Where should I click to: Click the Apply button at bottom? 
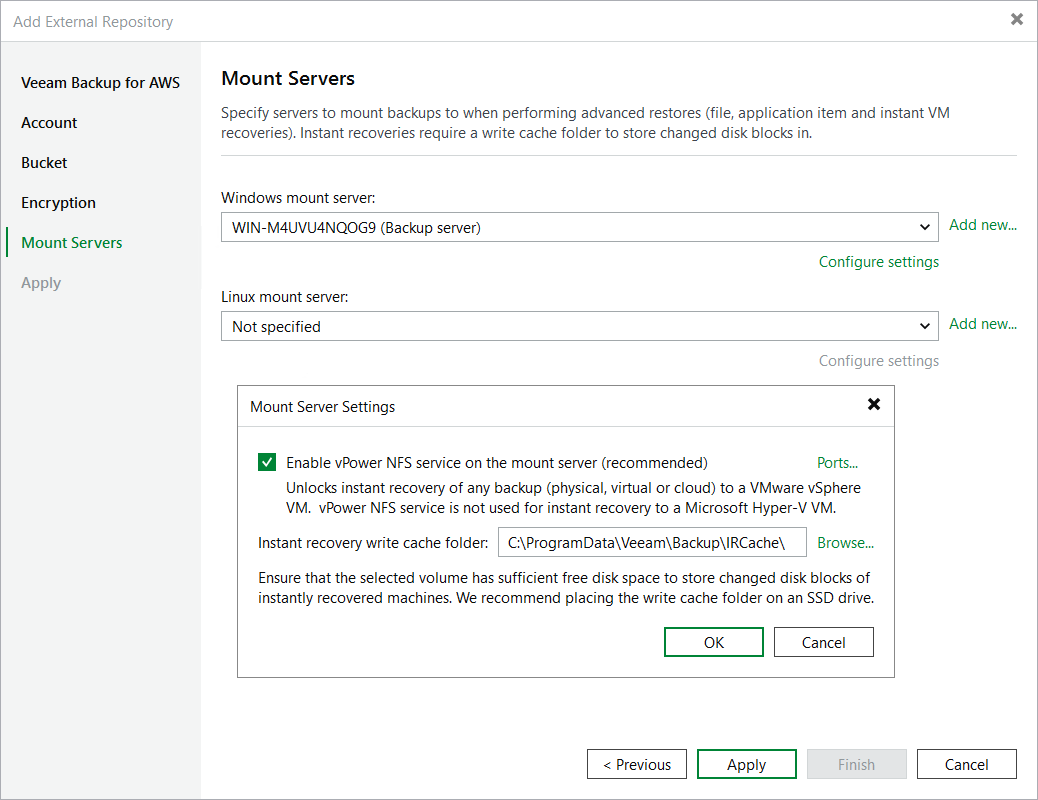747,764
